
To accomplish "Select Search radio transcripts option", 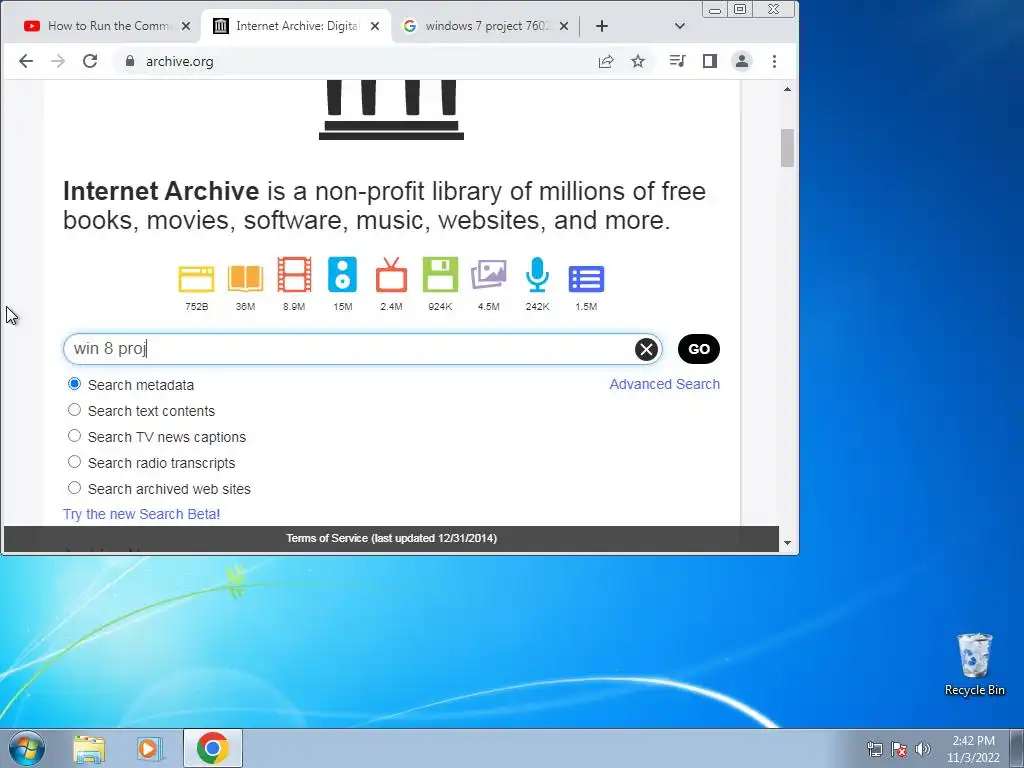I will (x=74, y=462).
